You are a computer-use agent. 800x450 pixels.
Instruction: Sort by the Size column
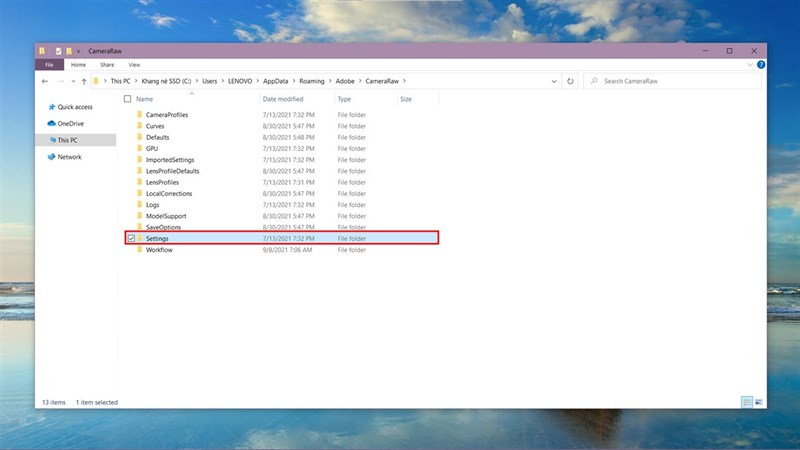point(406,99)
